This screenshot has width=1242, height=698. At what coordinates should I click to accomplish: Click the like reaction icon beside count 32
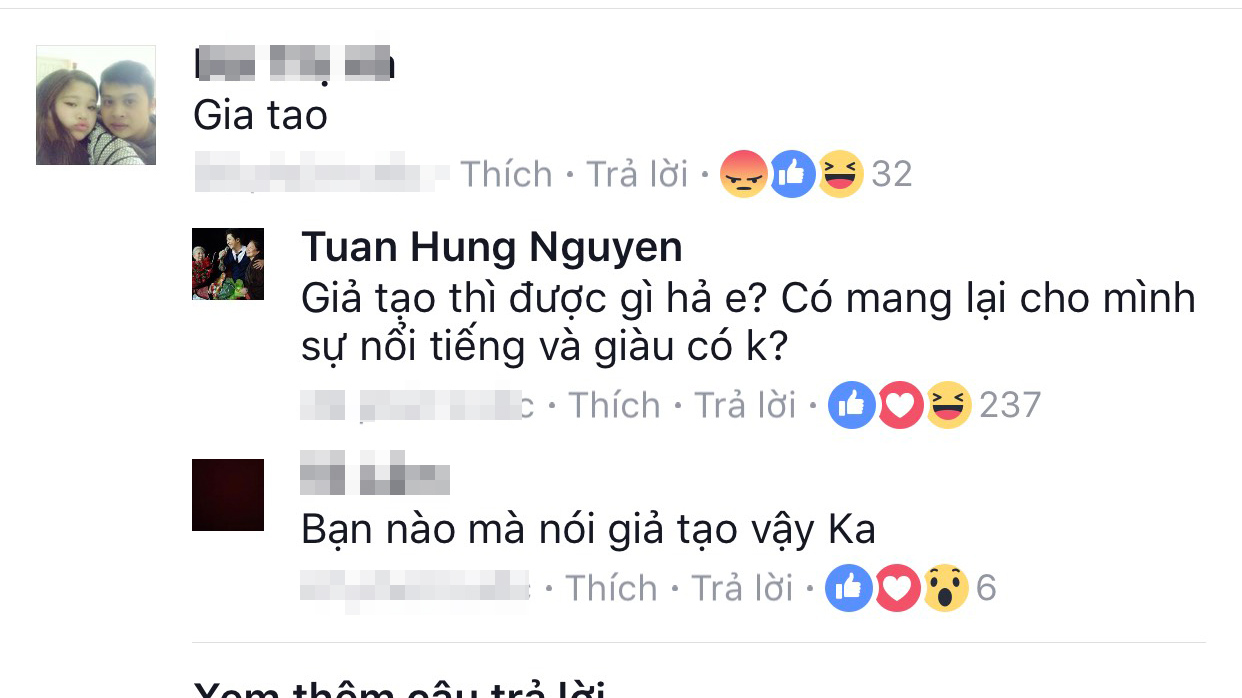point(792,174)
